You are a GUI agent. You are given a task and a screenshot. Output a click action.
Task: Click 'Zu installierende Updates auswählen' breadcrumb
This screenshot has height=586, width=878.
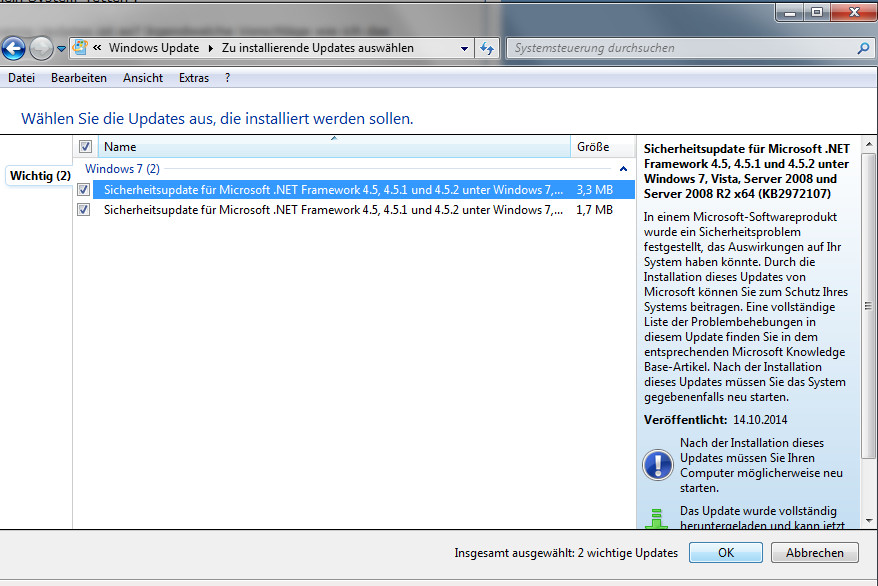317,48
